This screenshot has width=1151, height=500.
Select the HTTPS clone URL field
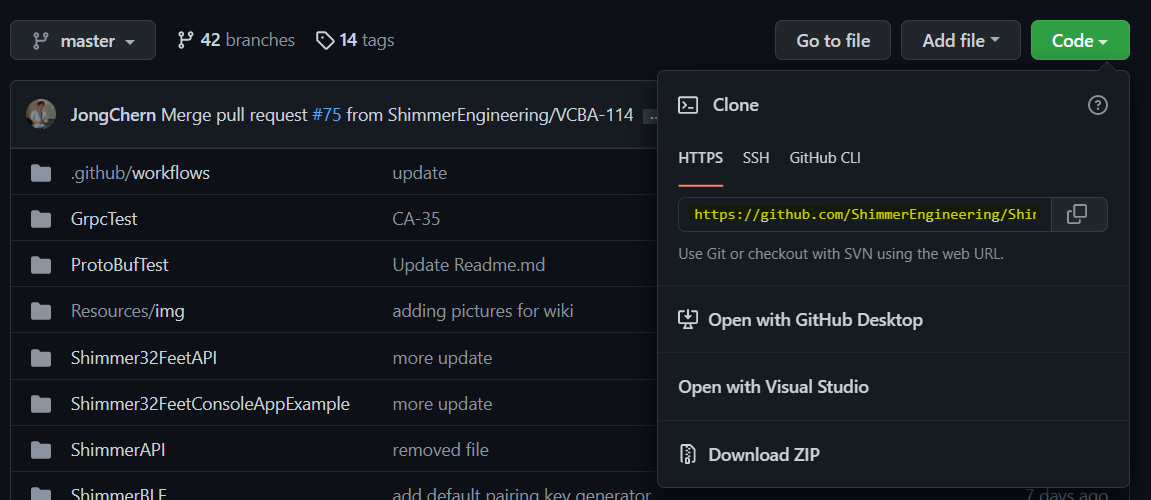coord(865,214)
